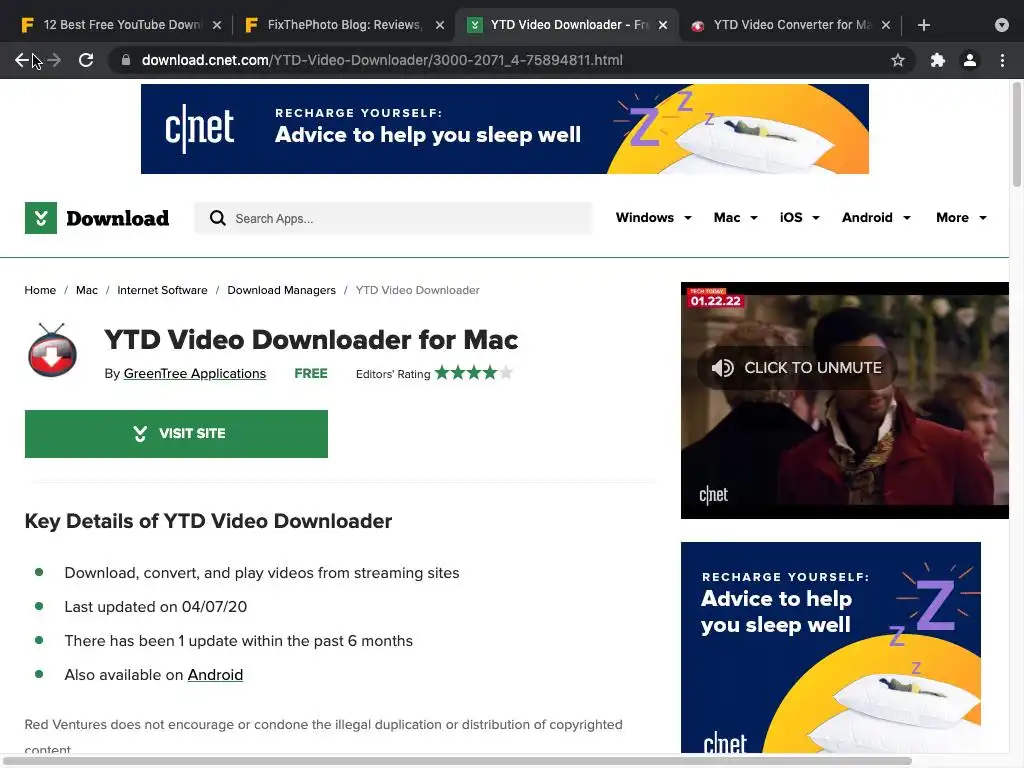Screen dimensions: 1024x768
Task: Close the 'YTD Video Downloader' tab
Action: pos(663,25)
